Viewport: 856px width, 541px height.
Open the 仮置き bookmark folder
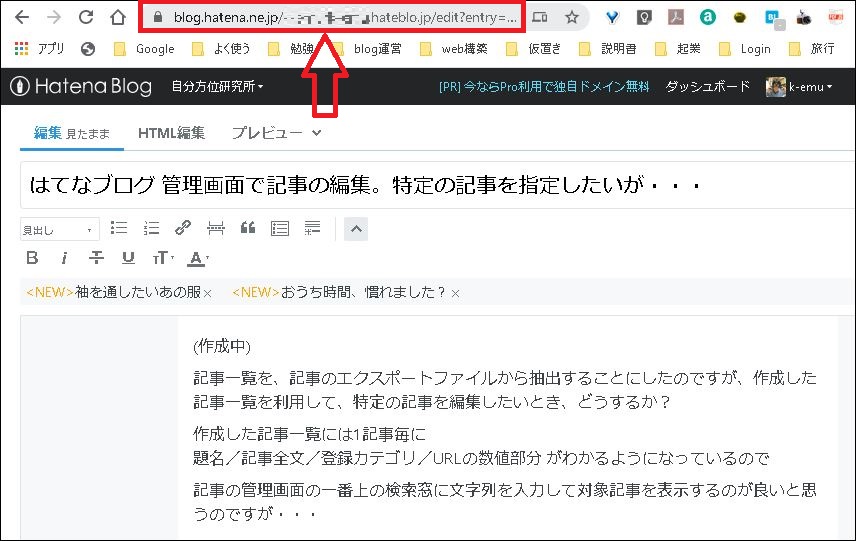tap(533, 49)
